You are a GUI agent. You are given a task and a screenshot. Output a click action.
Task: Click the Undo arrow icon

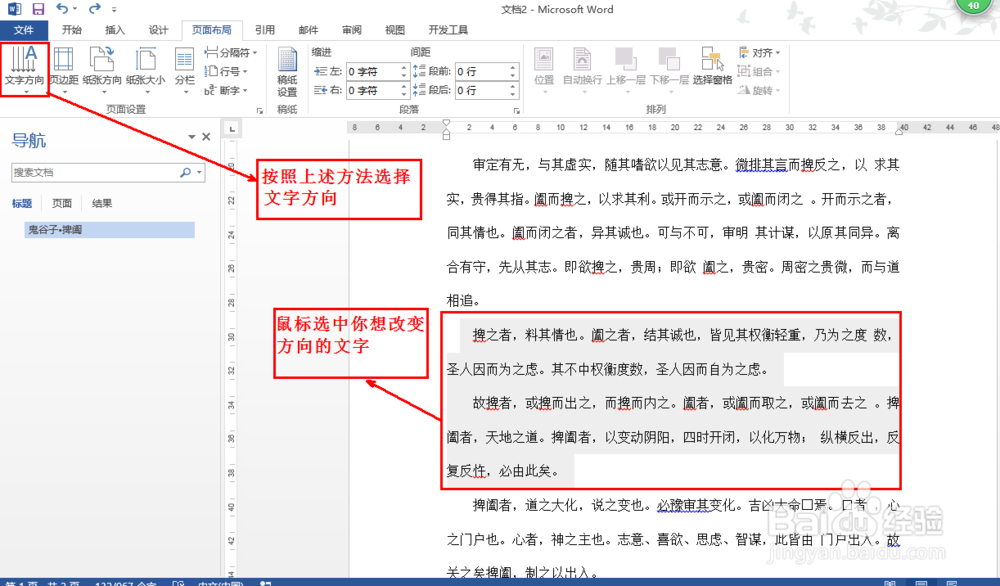pyautogui.click(x=62, y=9)
